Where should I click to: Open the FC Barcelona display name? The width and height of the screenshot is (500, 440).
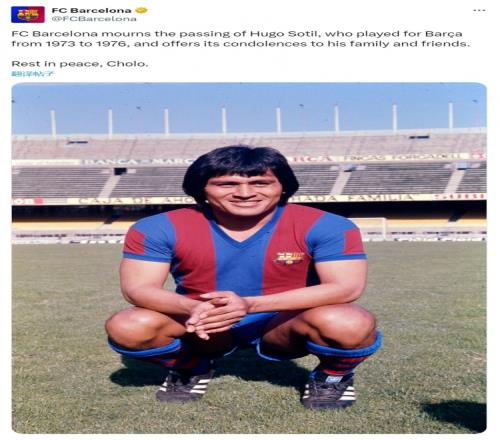91,10
